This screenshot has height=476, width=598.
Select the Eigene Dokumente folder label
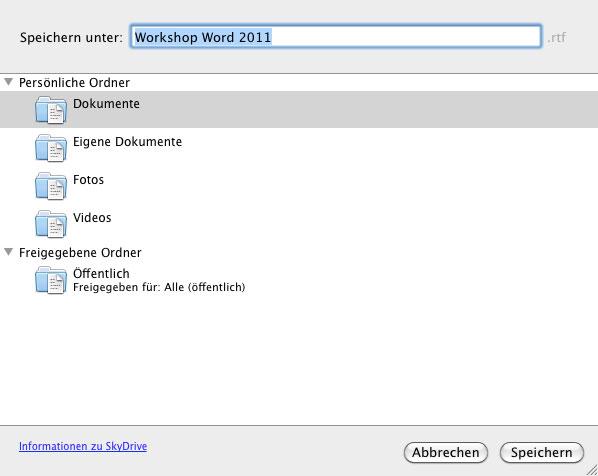(127, 142)
